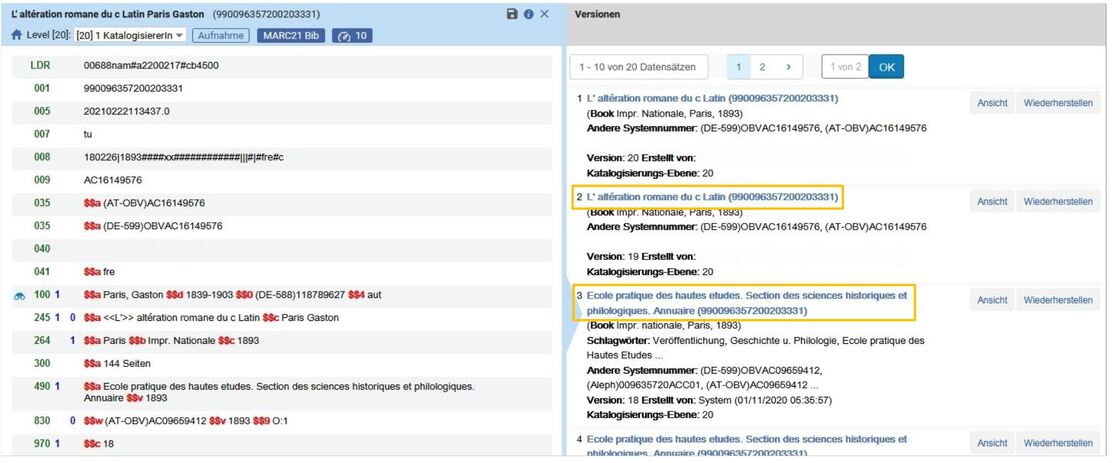Click Wiederherstellen for version 19 entry
This screenshot has height=463, width=1112.
coord(1058,201)
